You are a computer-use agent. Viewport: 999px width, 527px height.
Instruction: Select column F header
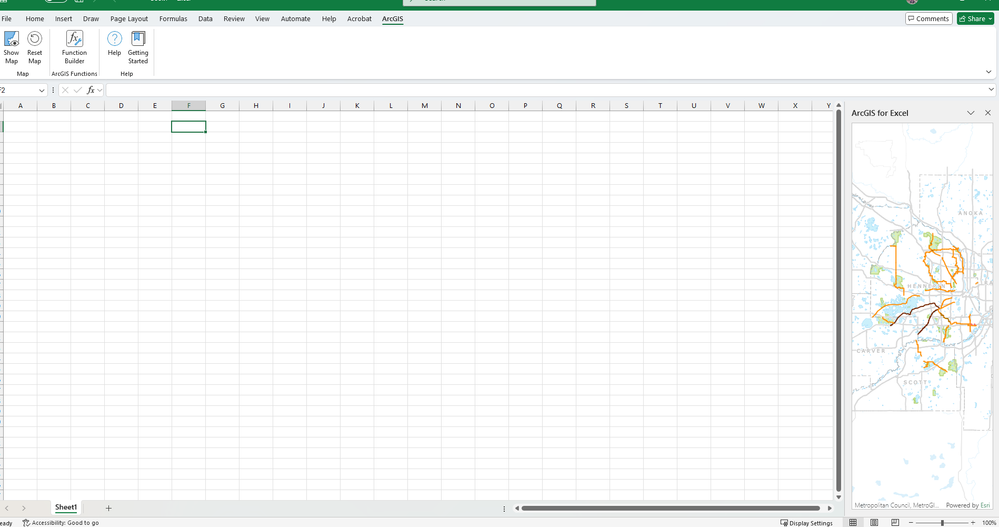tap(189, 105)
